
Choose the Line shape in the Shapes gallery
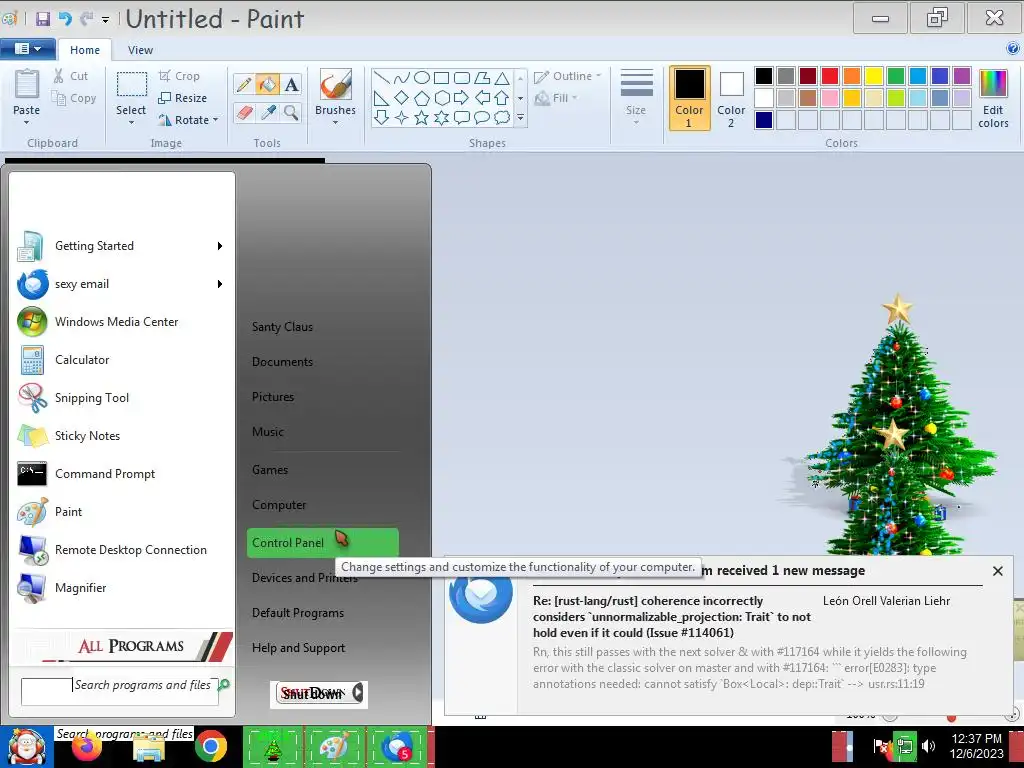[382, 78]
